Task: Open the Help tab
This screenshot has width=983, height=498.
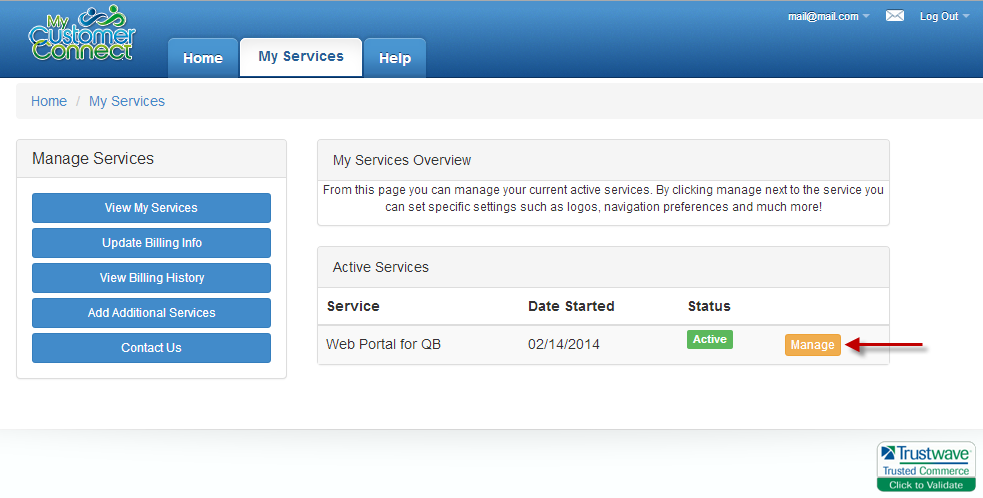Action: point(394,58)
